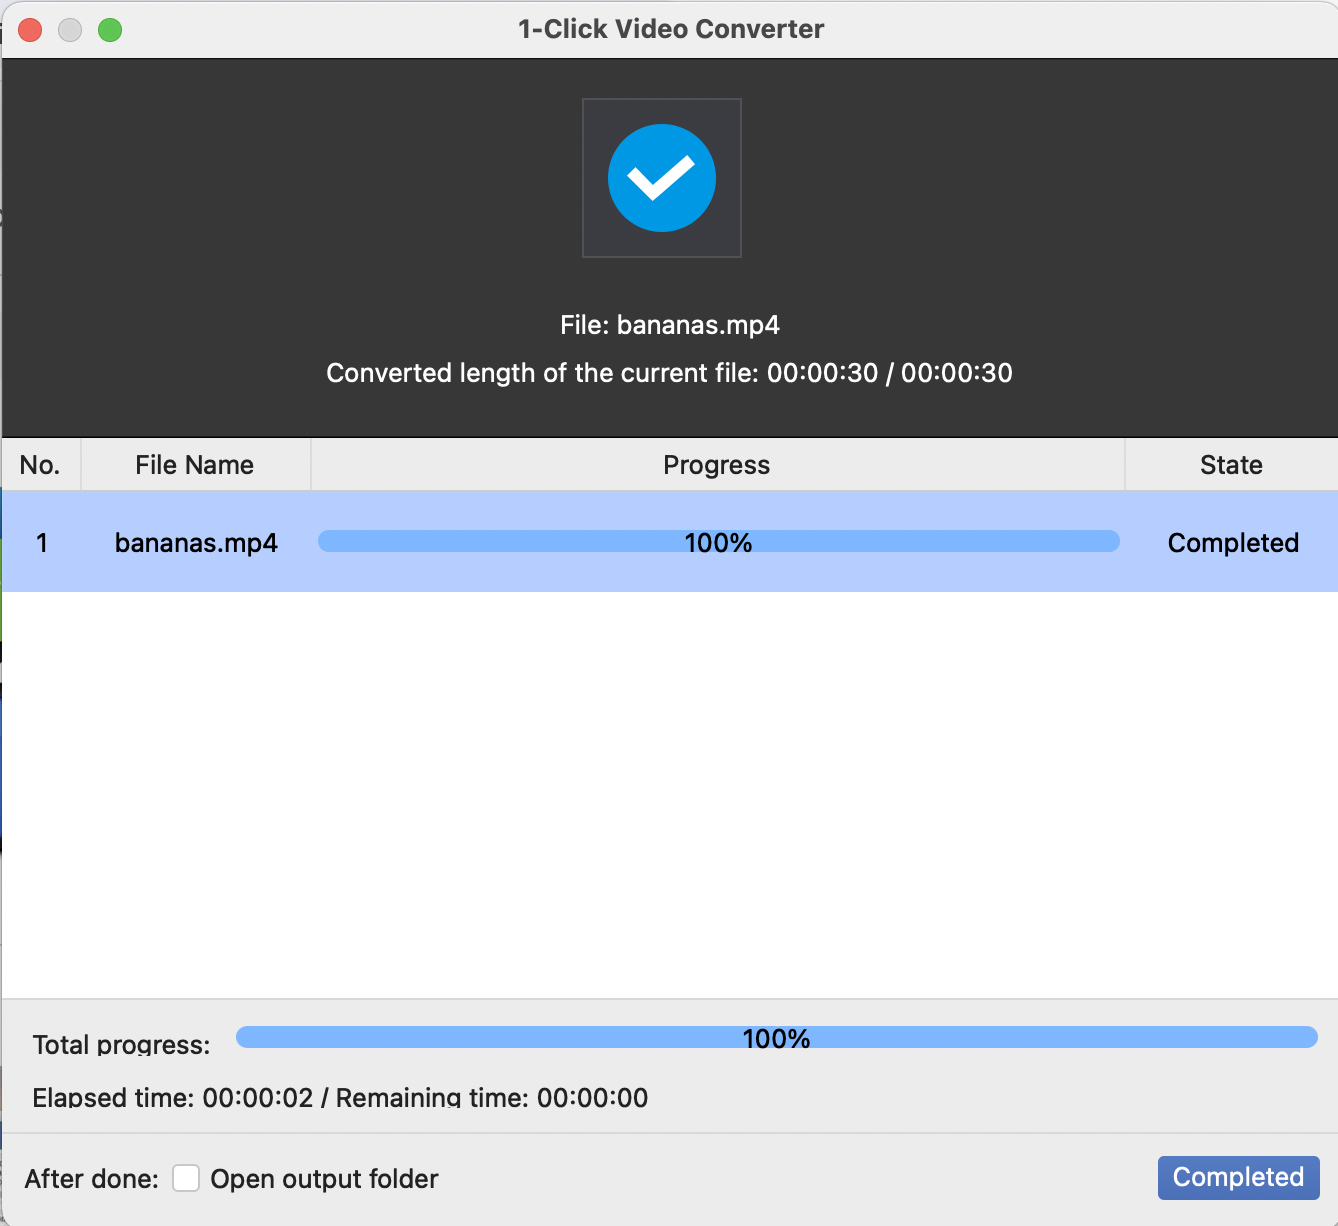
Task: Click the blue Completed button
Action: click(1238, 1178)
